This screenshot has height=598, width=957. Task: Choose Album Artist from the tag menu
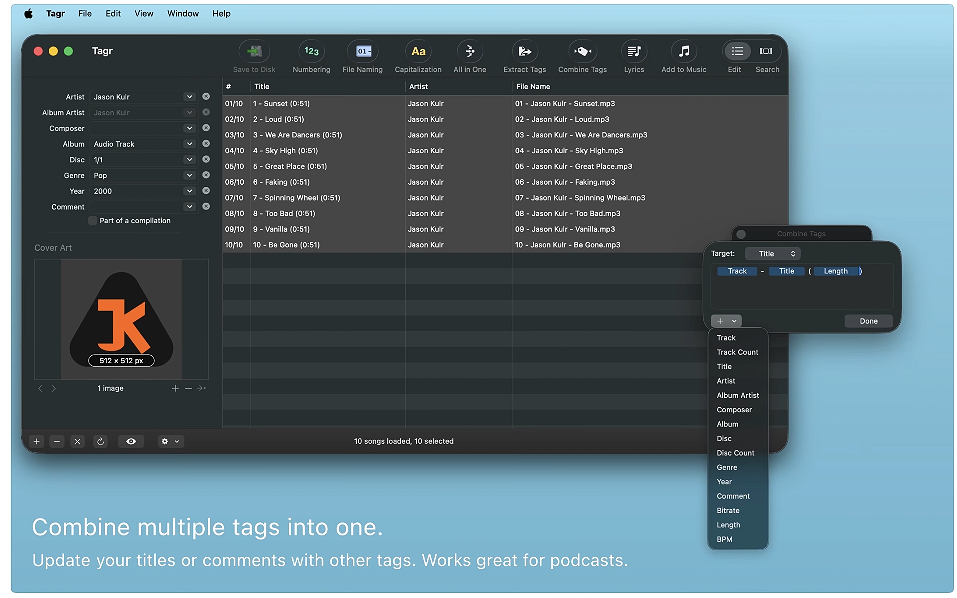(x=737, y=395)
